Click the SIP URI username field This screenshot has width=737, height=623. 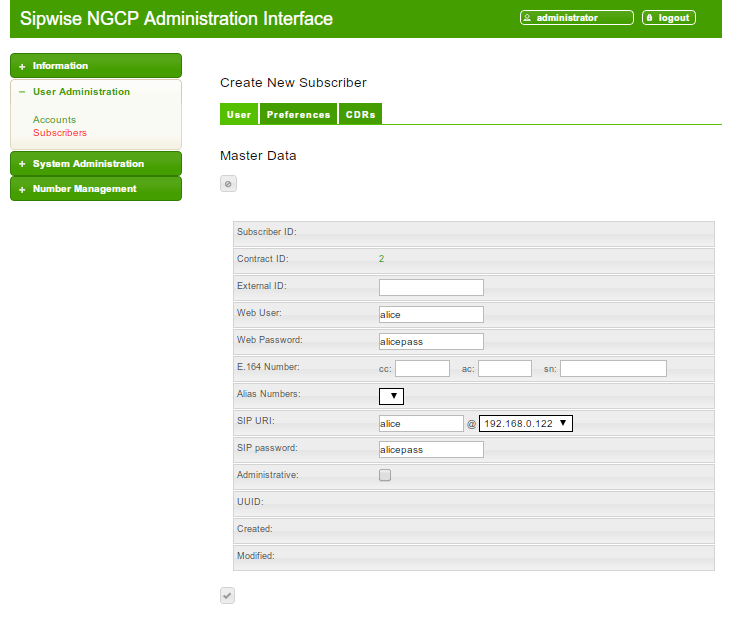421,423
